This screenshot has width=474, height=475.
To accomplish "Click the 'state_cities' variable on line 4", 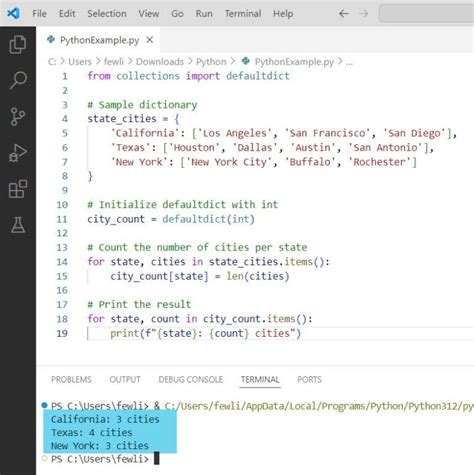I will coord(122,119).
